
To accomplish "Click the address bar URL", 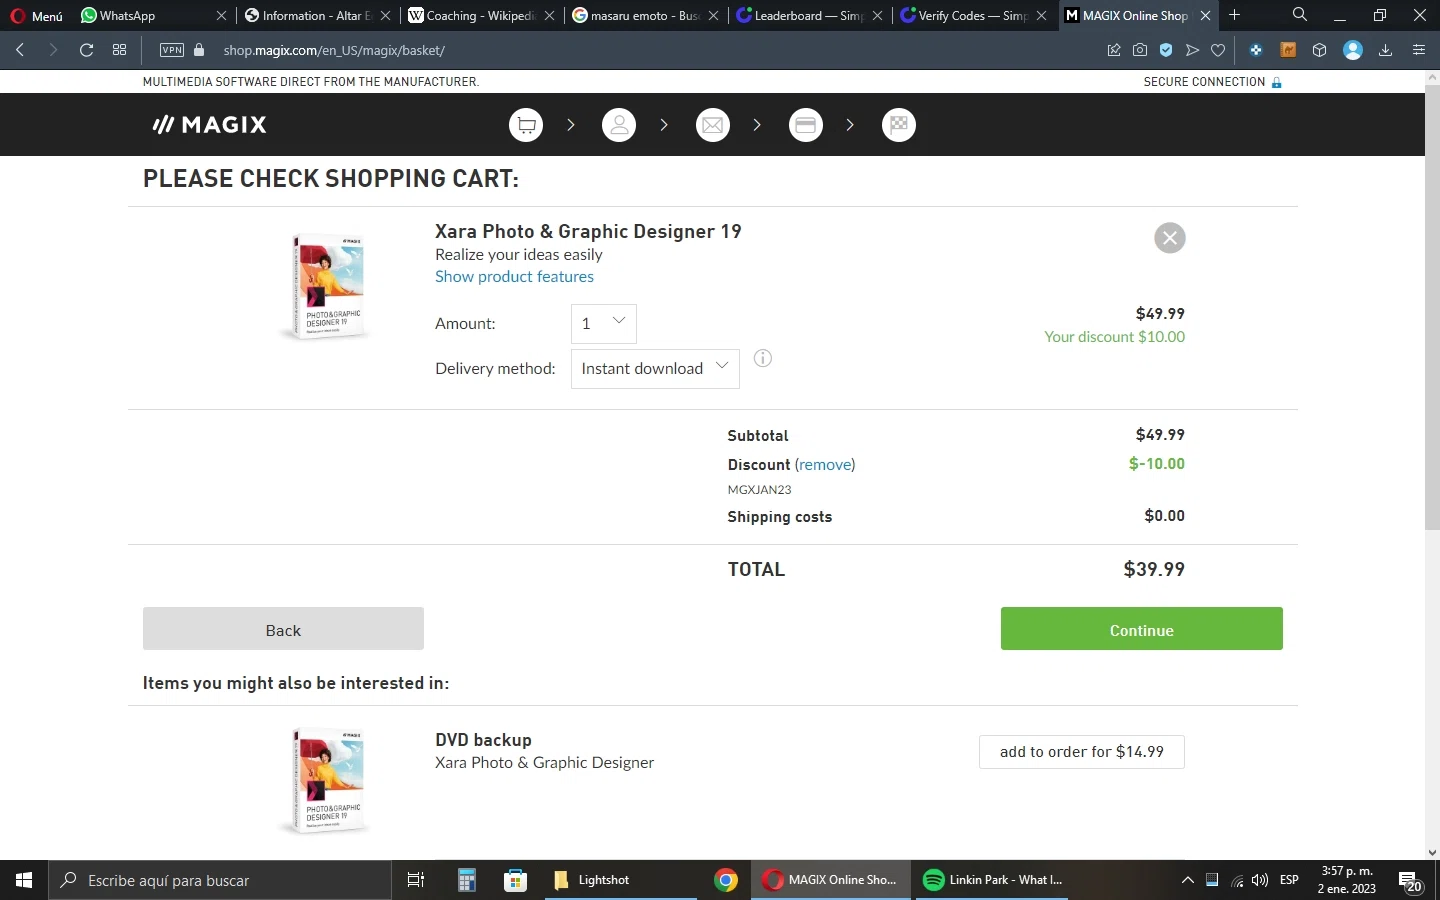I will tap(334, 50).
